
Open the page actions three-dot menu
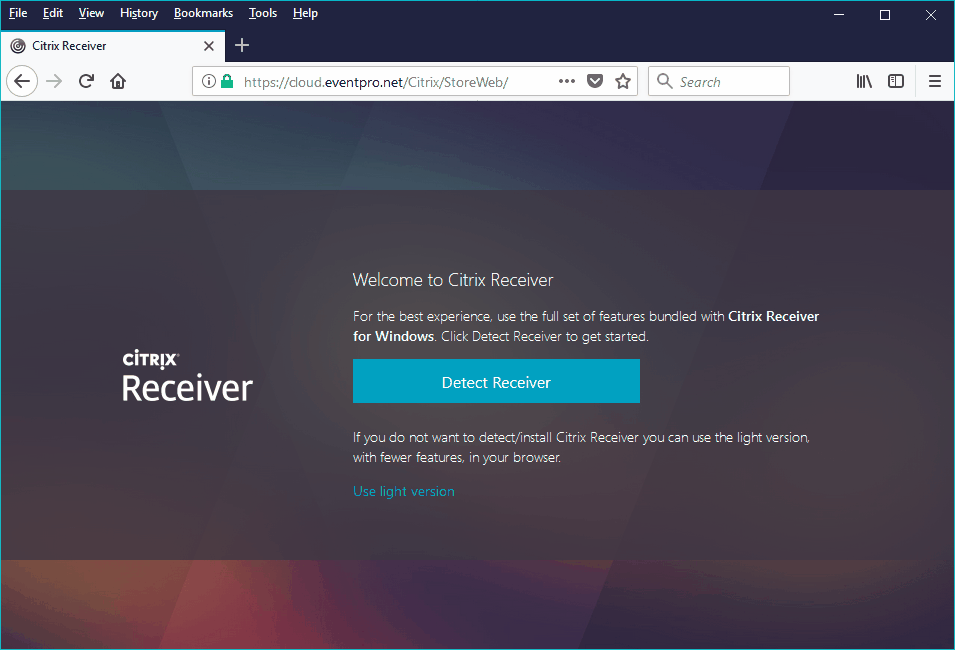point(566,81)
